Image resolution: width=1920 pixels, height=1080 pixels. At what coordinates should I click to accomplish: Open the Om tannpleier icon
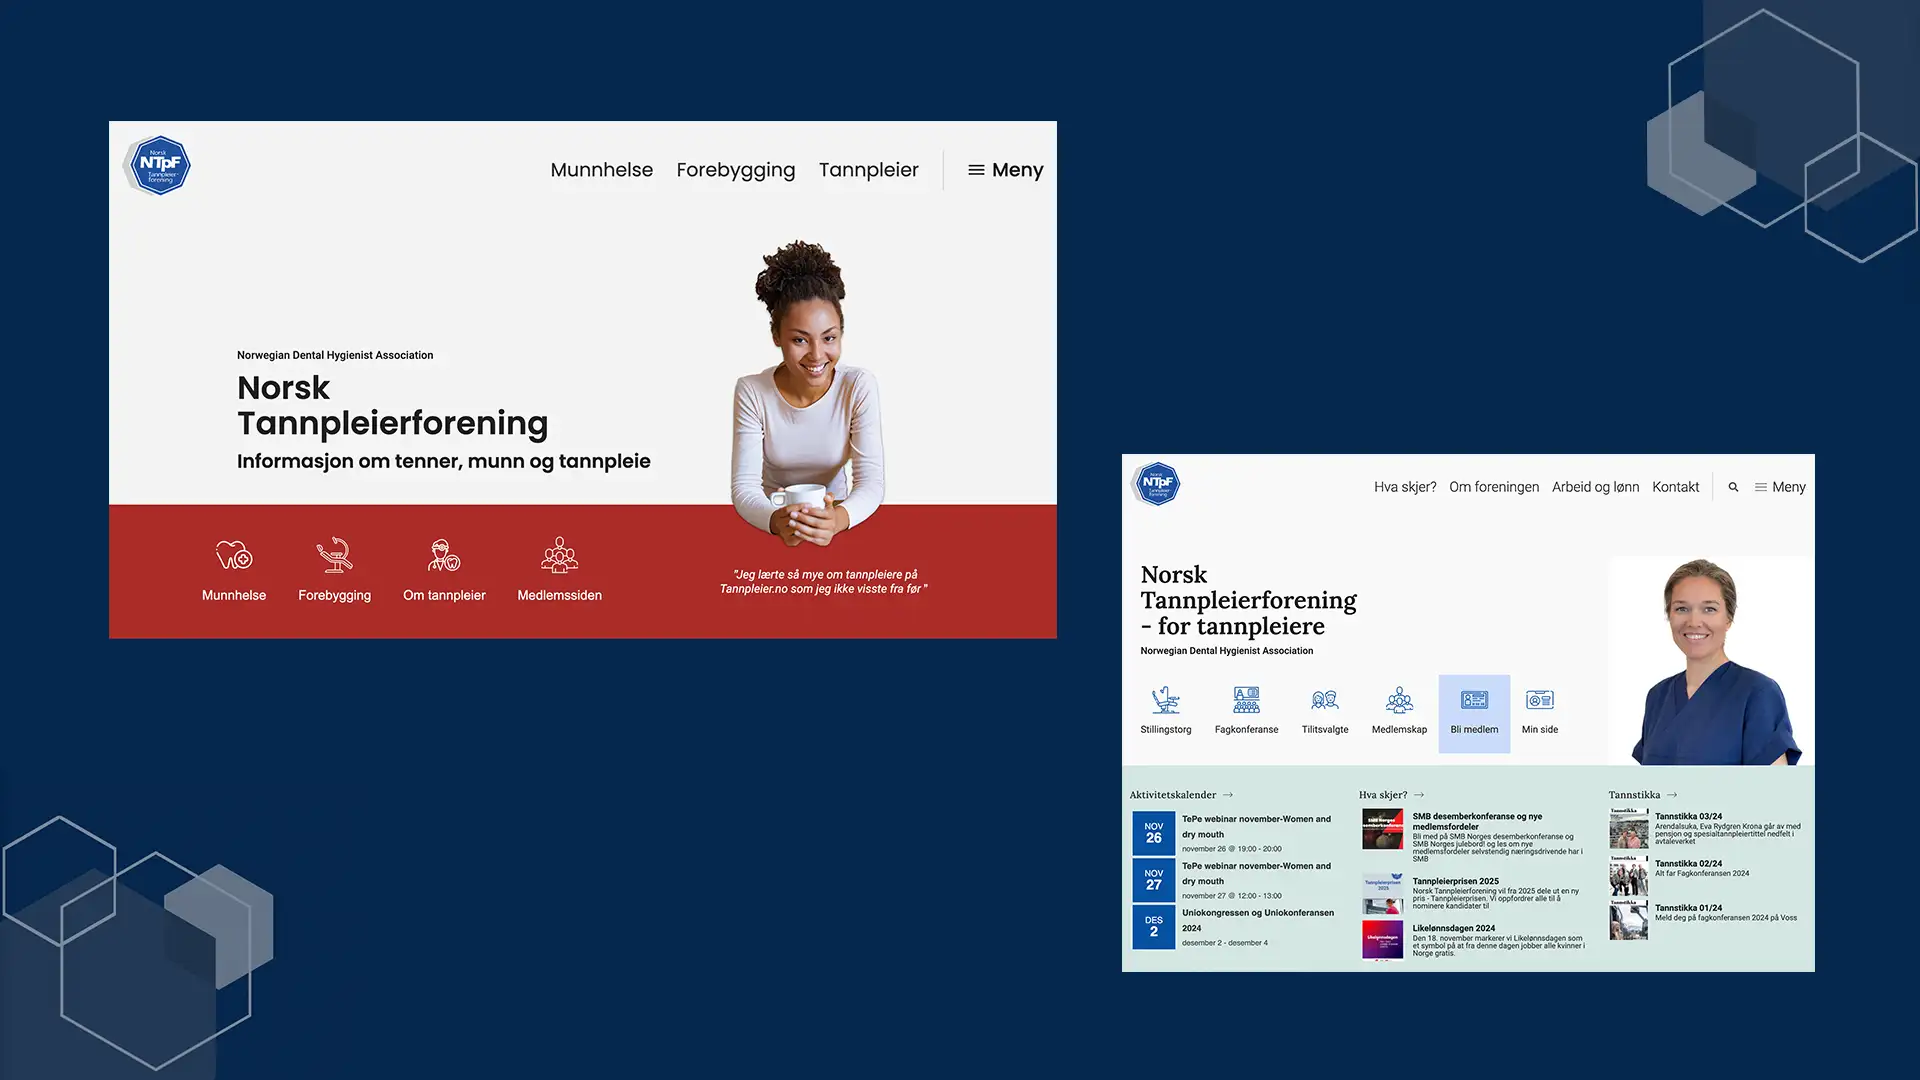[444, 555]
